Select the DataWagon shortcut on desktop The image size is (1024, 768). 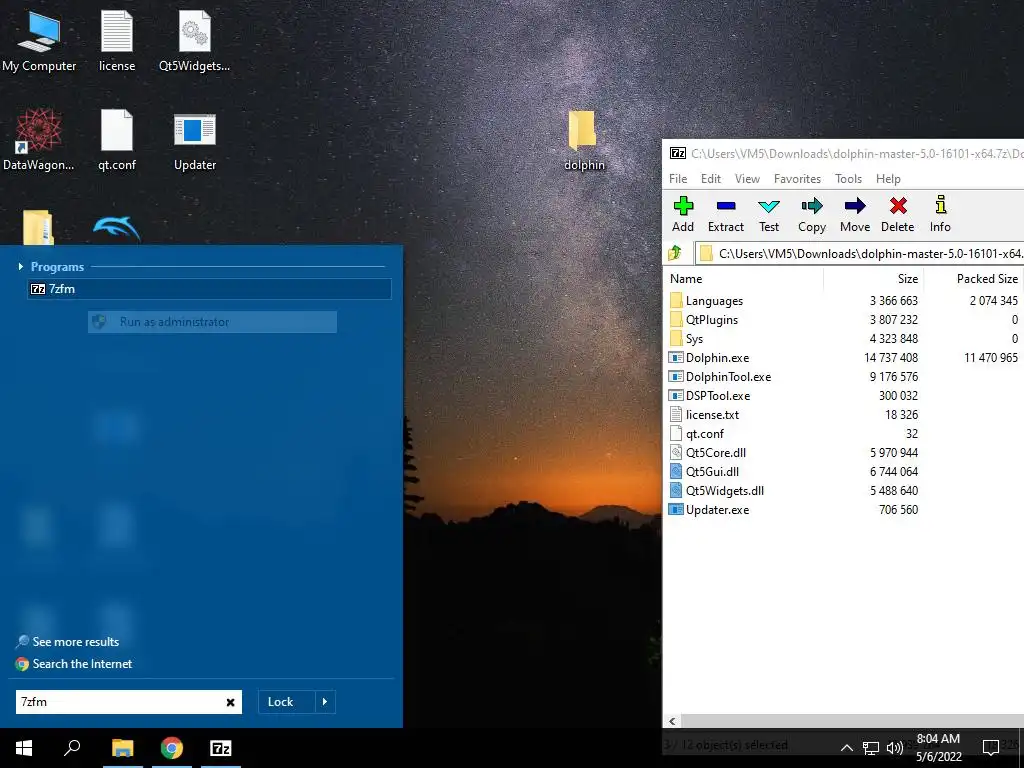(39, 140)
